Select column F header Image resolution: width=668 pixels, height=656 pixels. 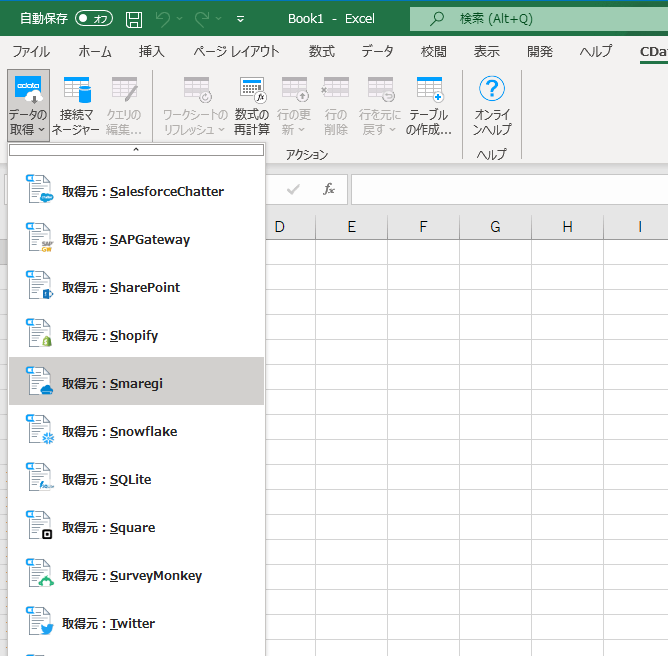[x=423, y=227]
